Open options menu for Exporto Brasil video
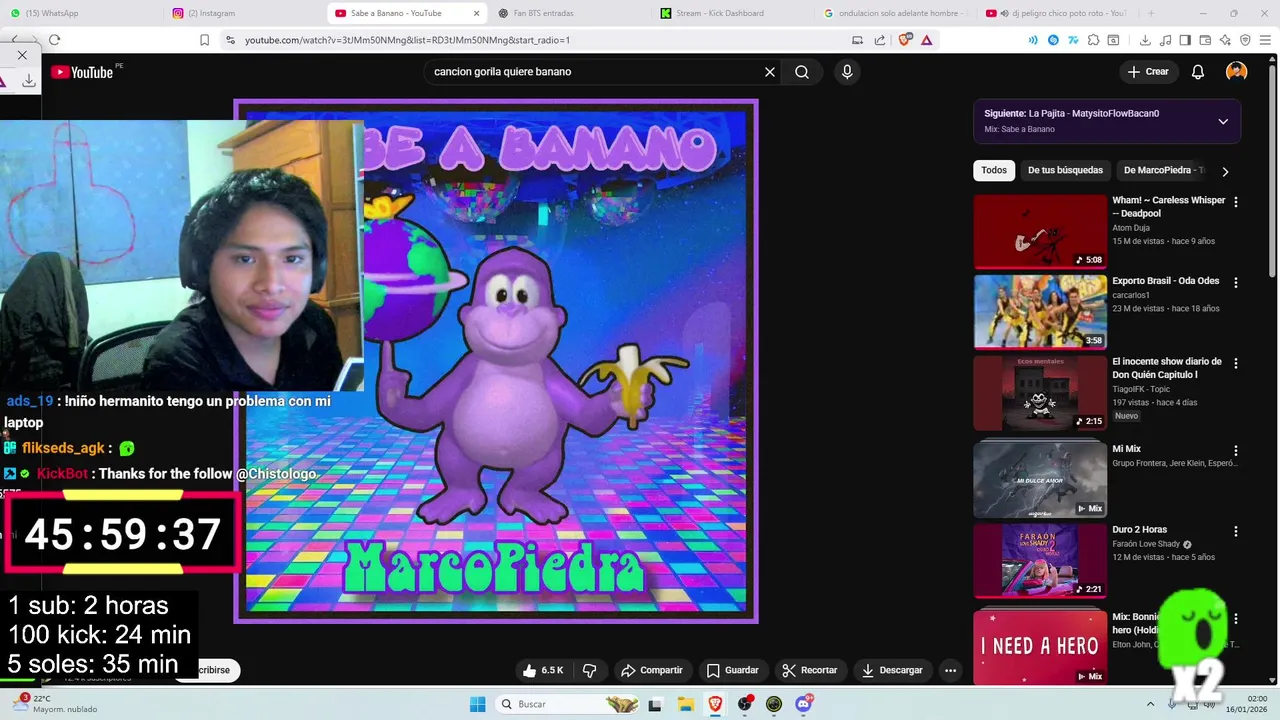1280x720 pixels. pos(1236,283)
